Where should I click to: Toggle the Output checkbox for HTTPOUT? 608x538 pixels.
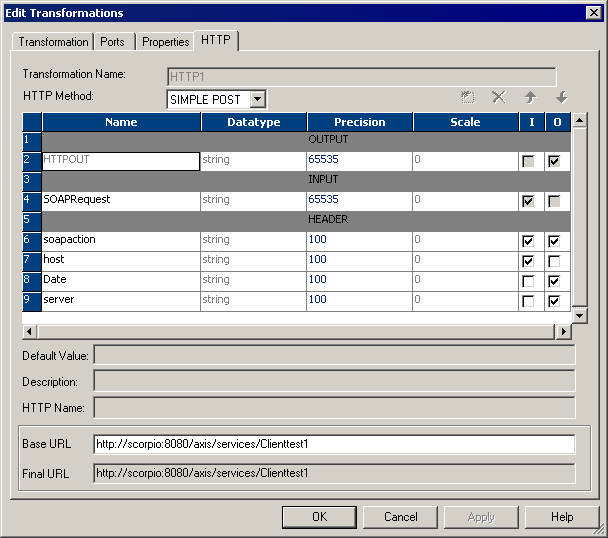pyautogui.click(x=554, y=161)
